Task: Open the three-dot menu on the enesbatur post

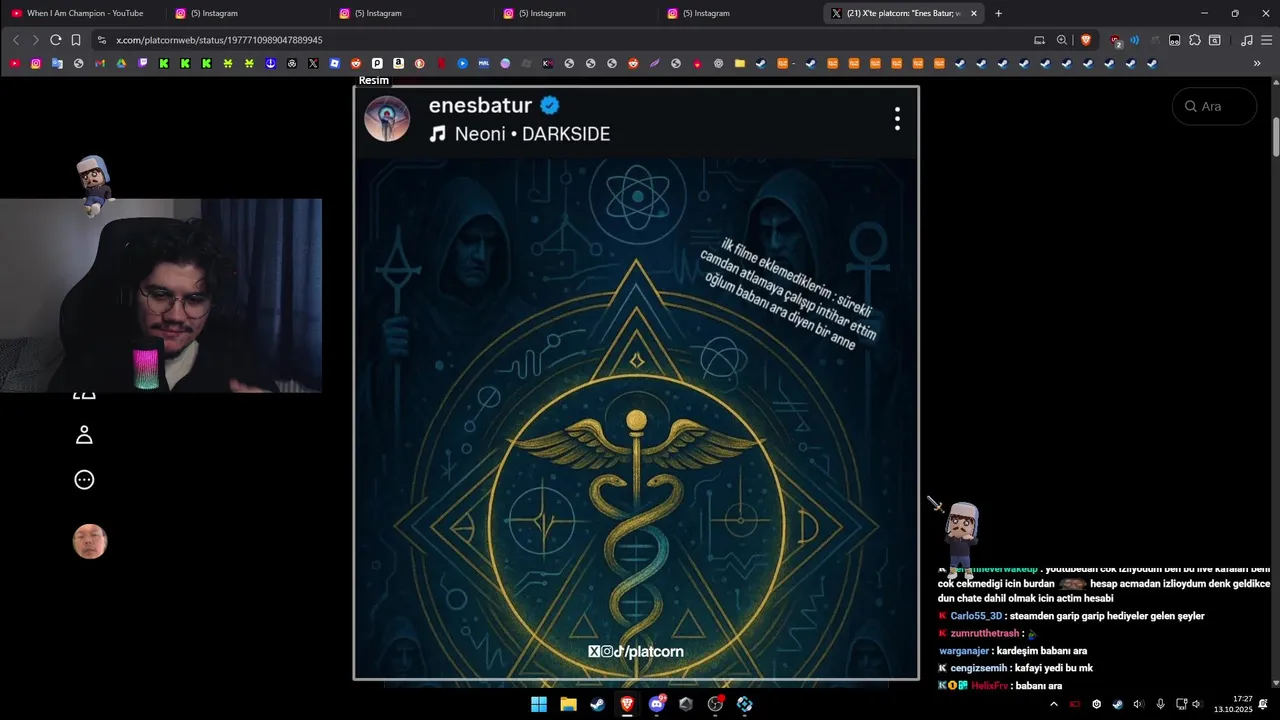Action: (x=897, y=119)
